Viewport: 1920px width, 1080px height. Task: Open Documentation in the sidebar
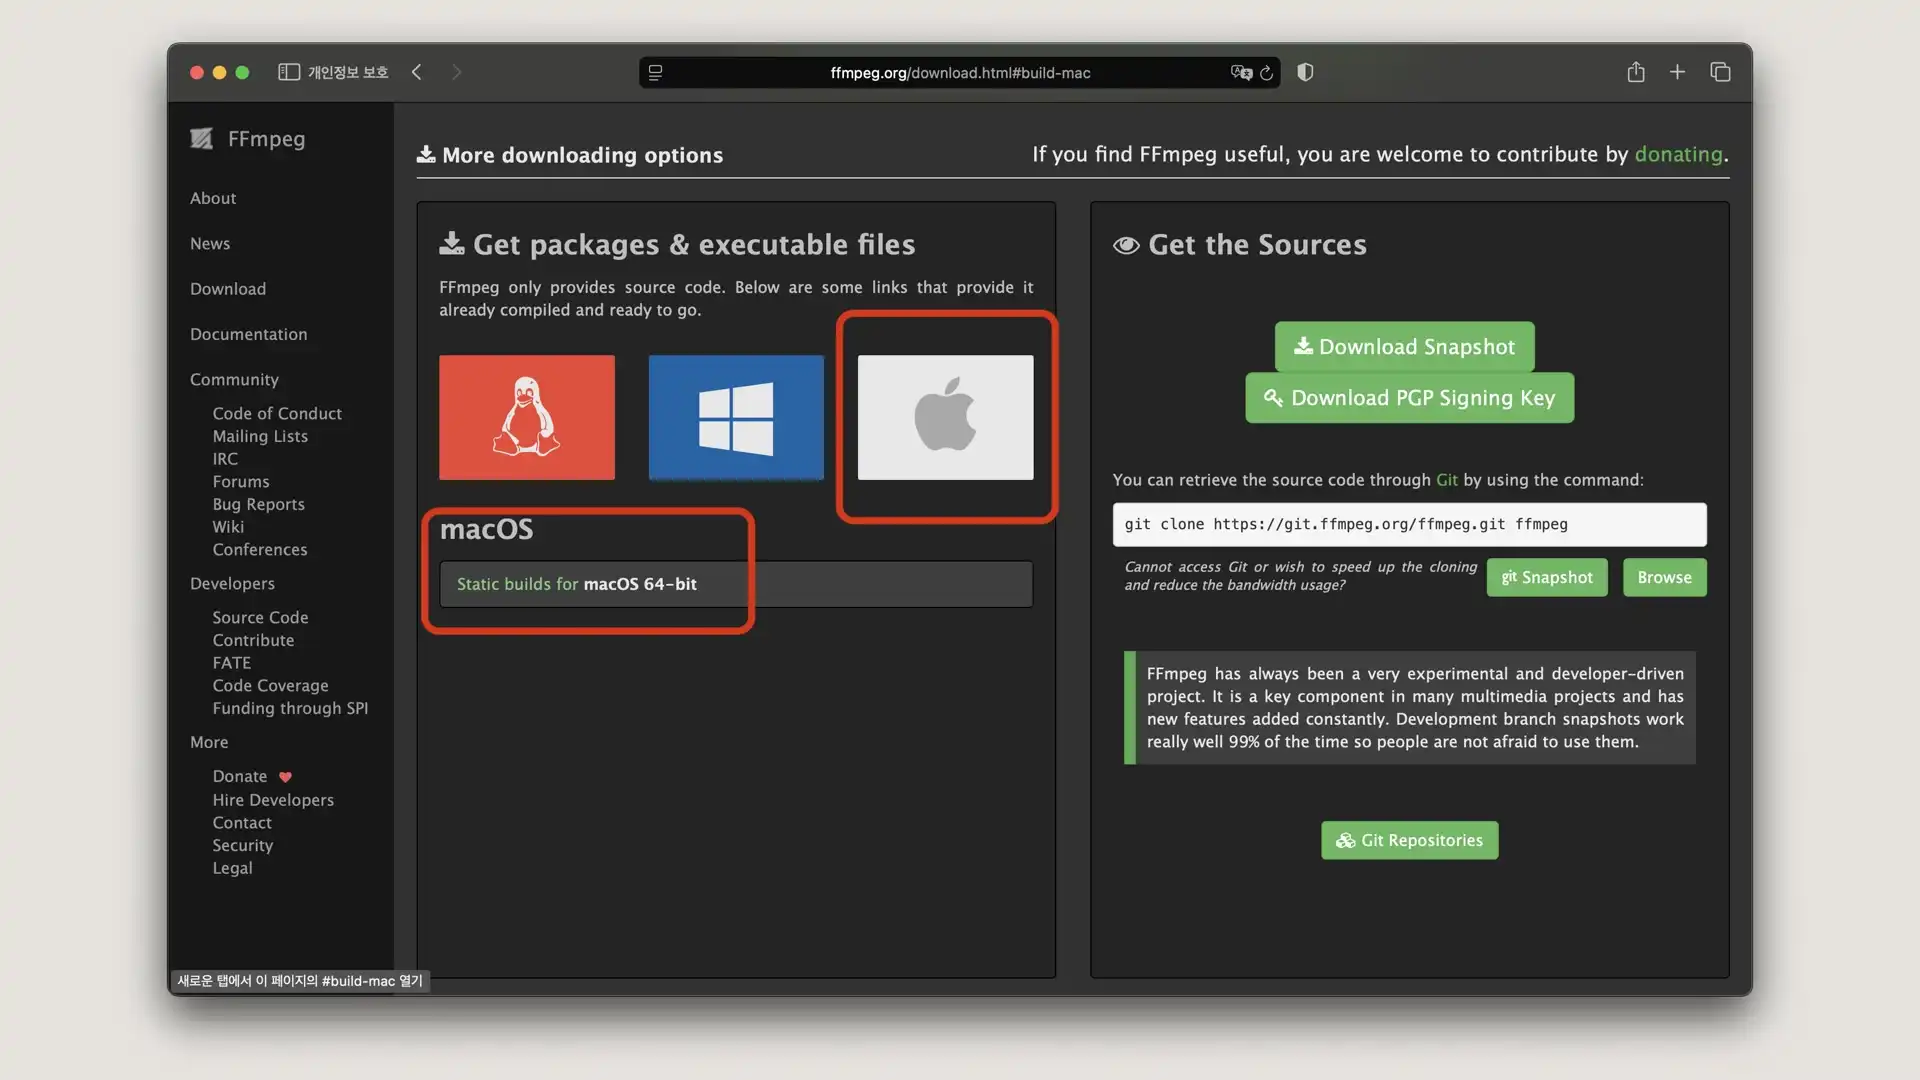(x=249, y=334)
